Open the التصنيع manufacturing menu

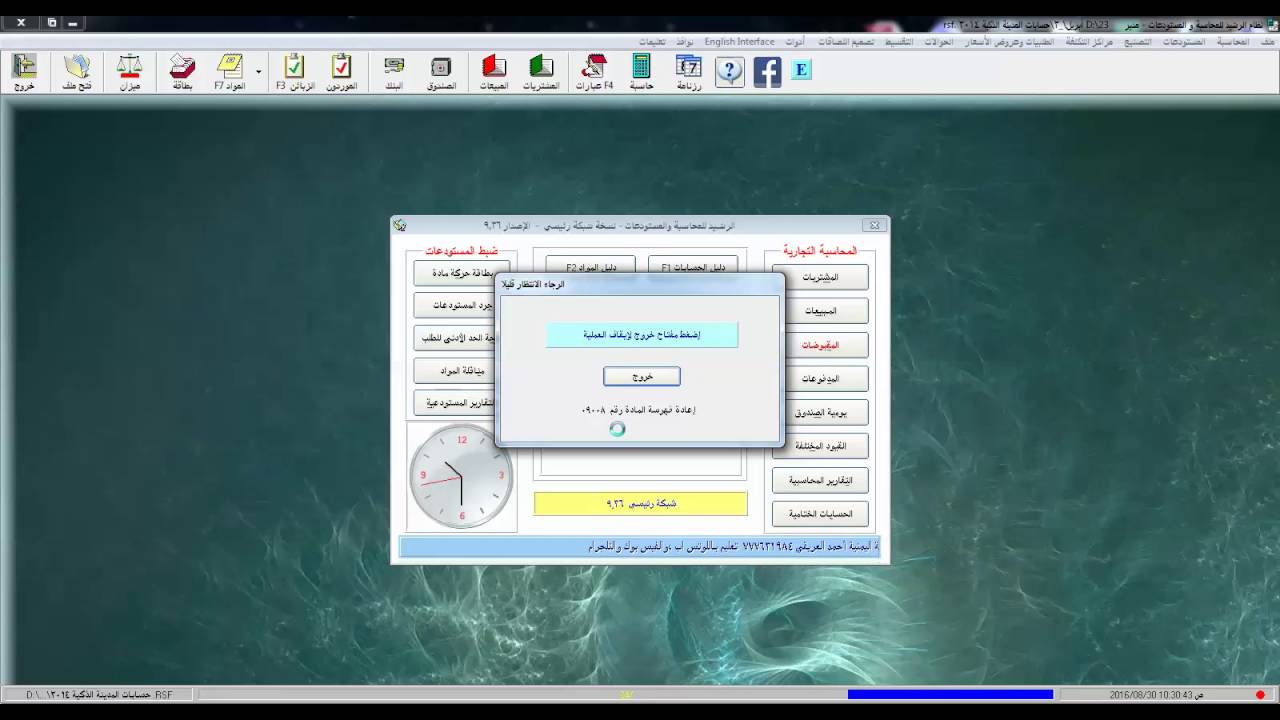tap(1138, 42)
